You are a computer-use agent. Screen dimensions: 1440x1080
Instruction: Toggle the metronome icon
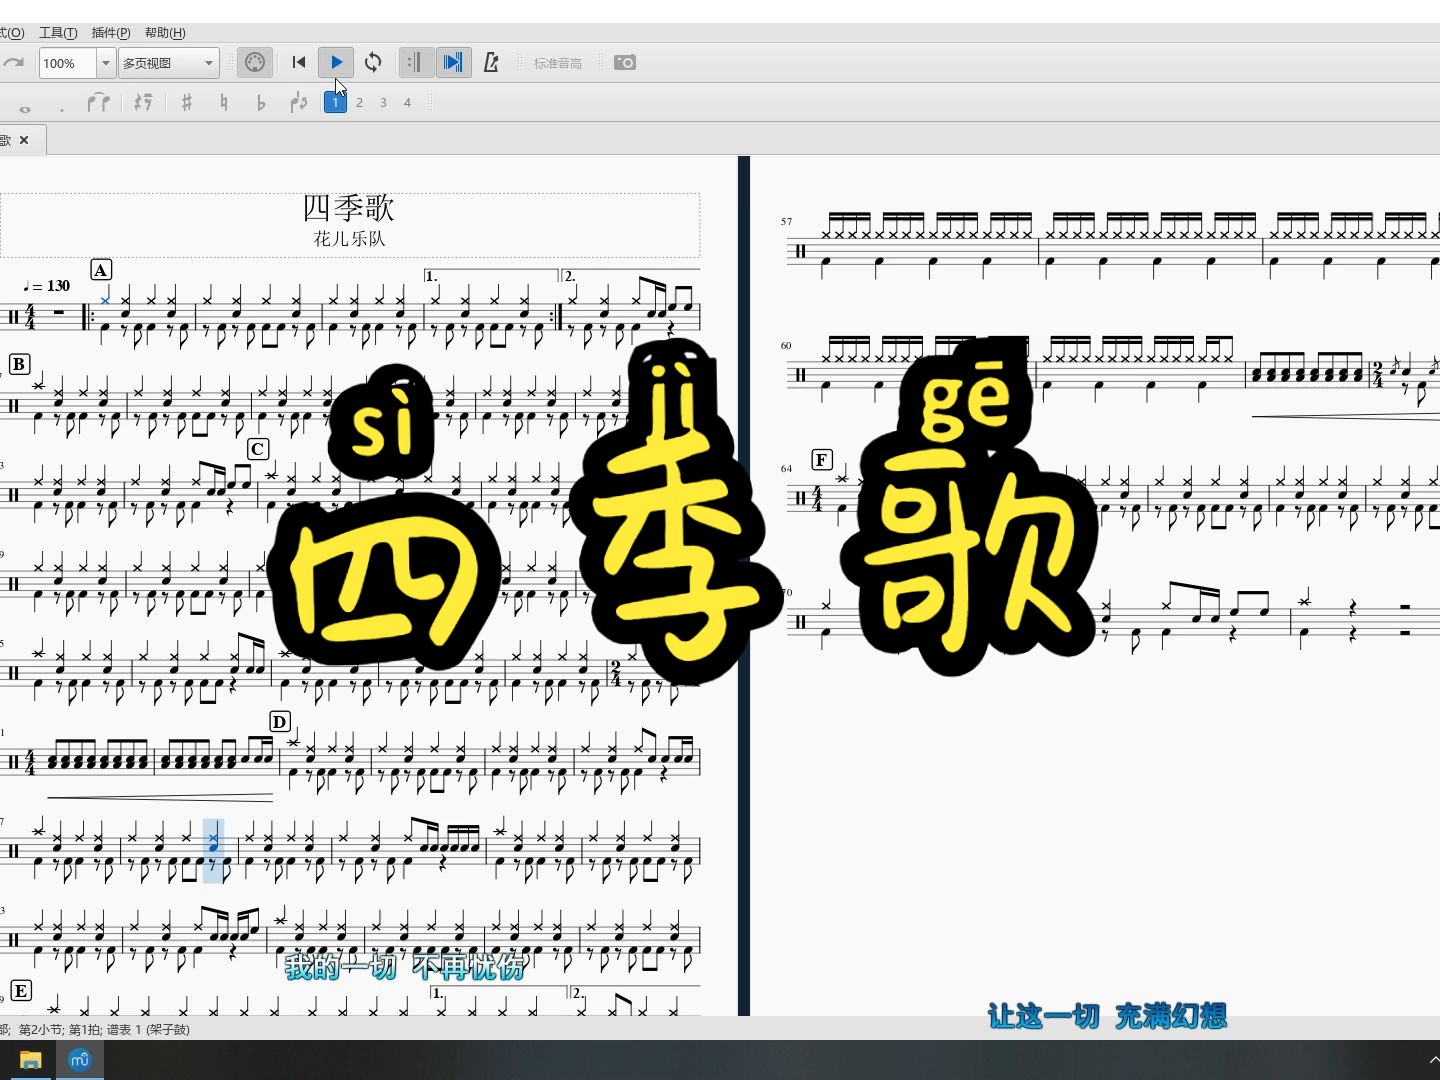(491, 63)
